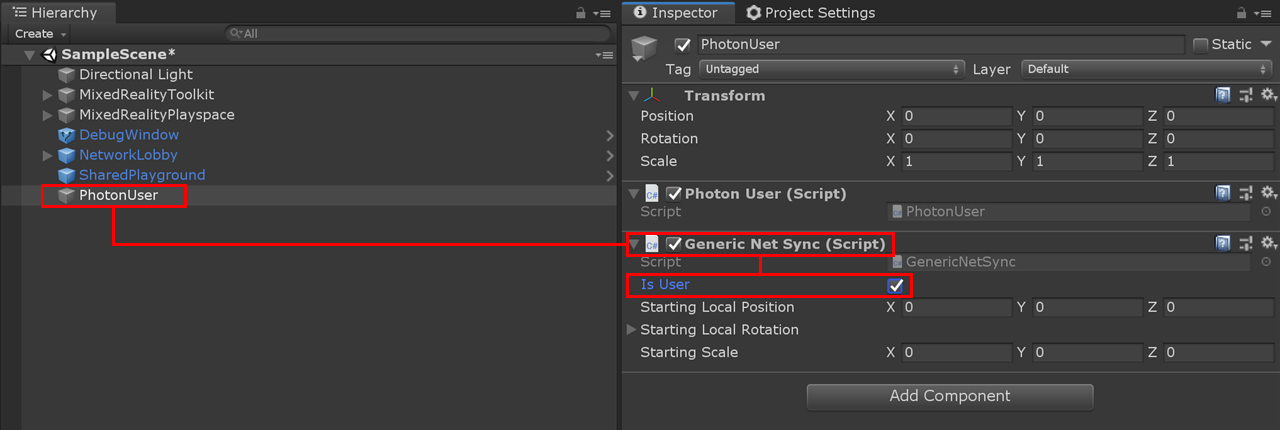Viewport: 1280px width, 430px height.
Task: Click the MixedRealityPlayspace cube icon
Action: (67, 115)
